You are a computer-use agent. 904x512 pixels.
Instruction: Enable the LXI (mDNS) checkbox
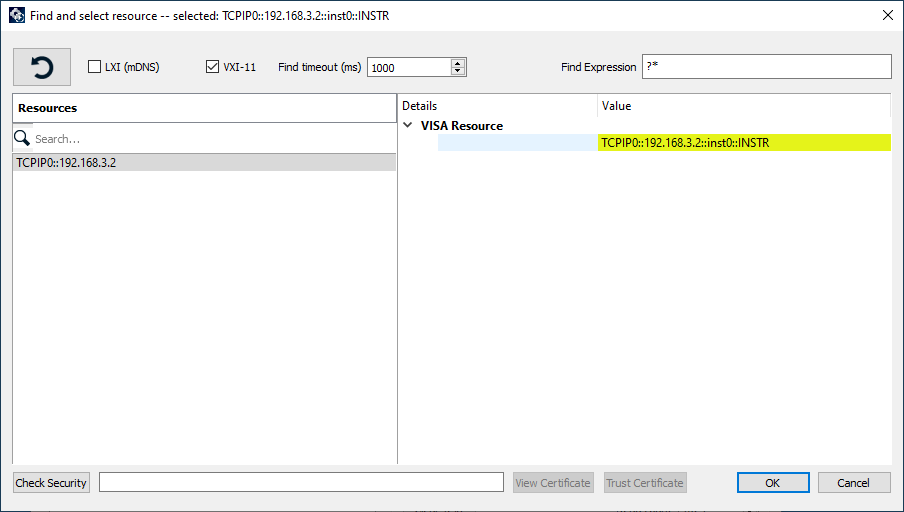point(95,67)
